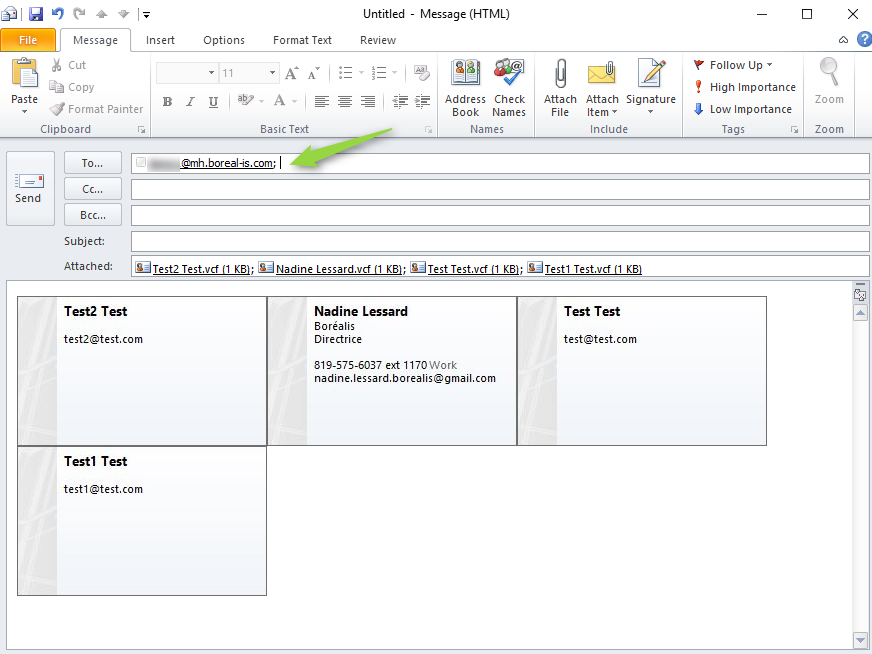Switch to the Insert tab
872x654 pixels.
[x=160, y=40]
